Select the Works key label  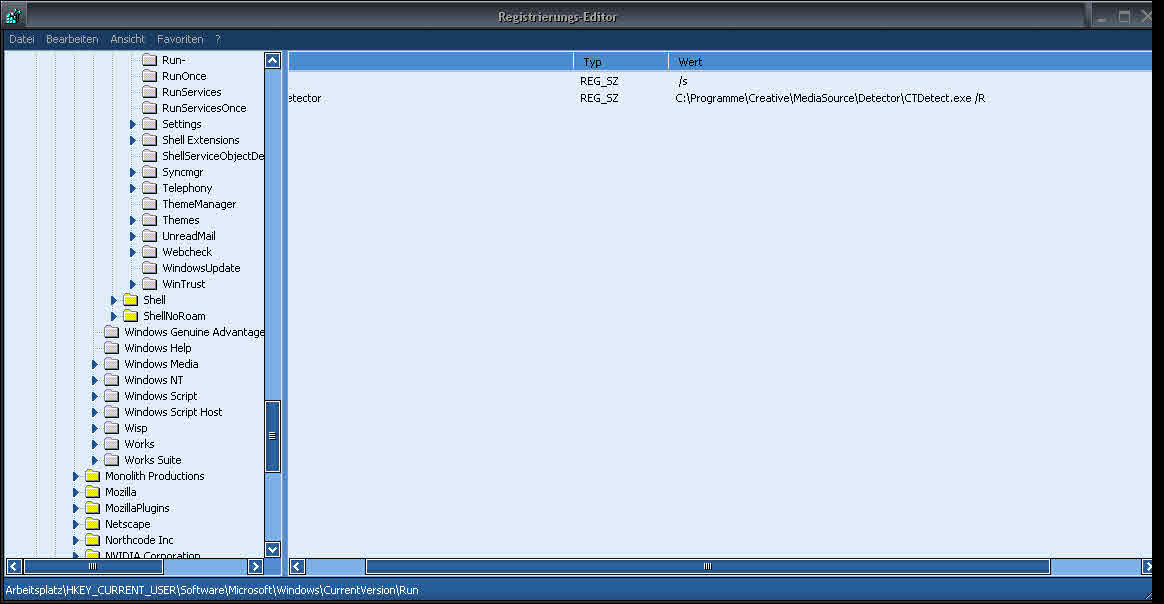tap(139, 444)
